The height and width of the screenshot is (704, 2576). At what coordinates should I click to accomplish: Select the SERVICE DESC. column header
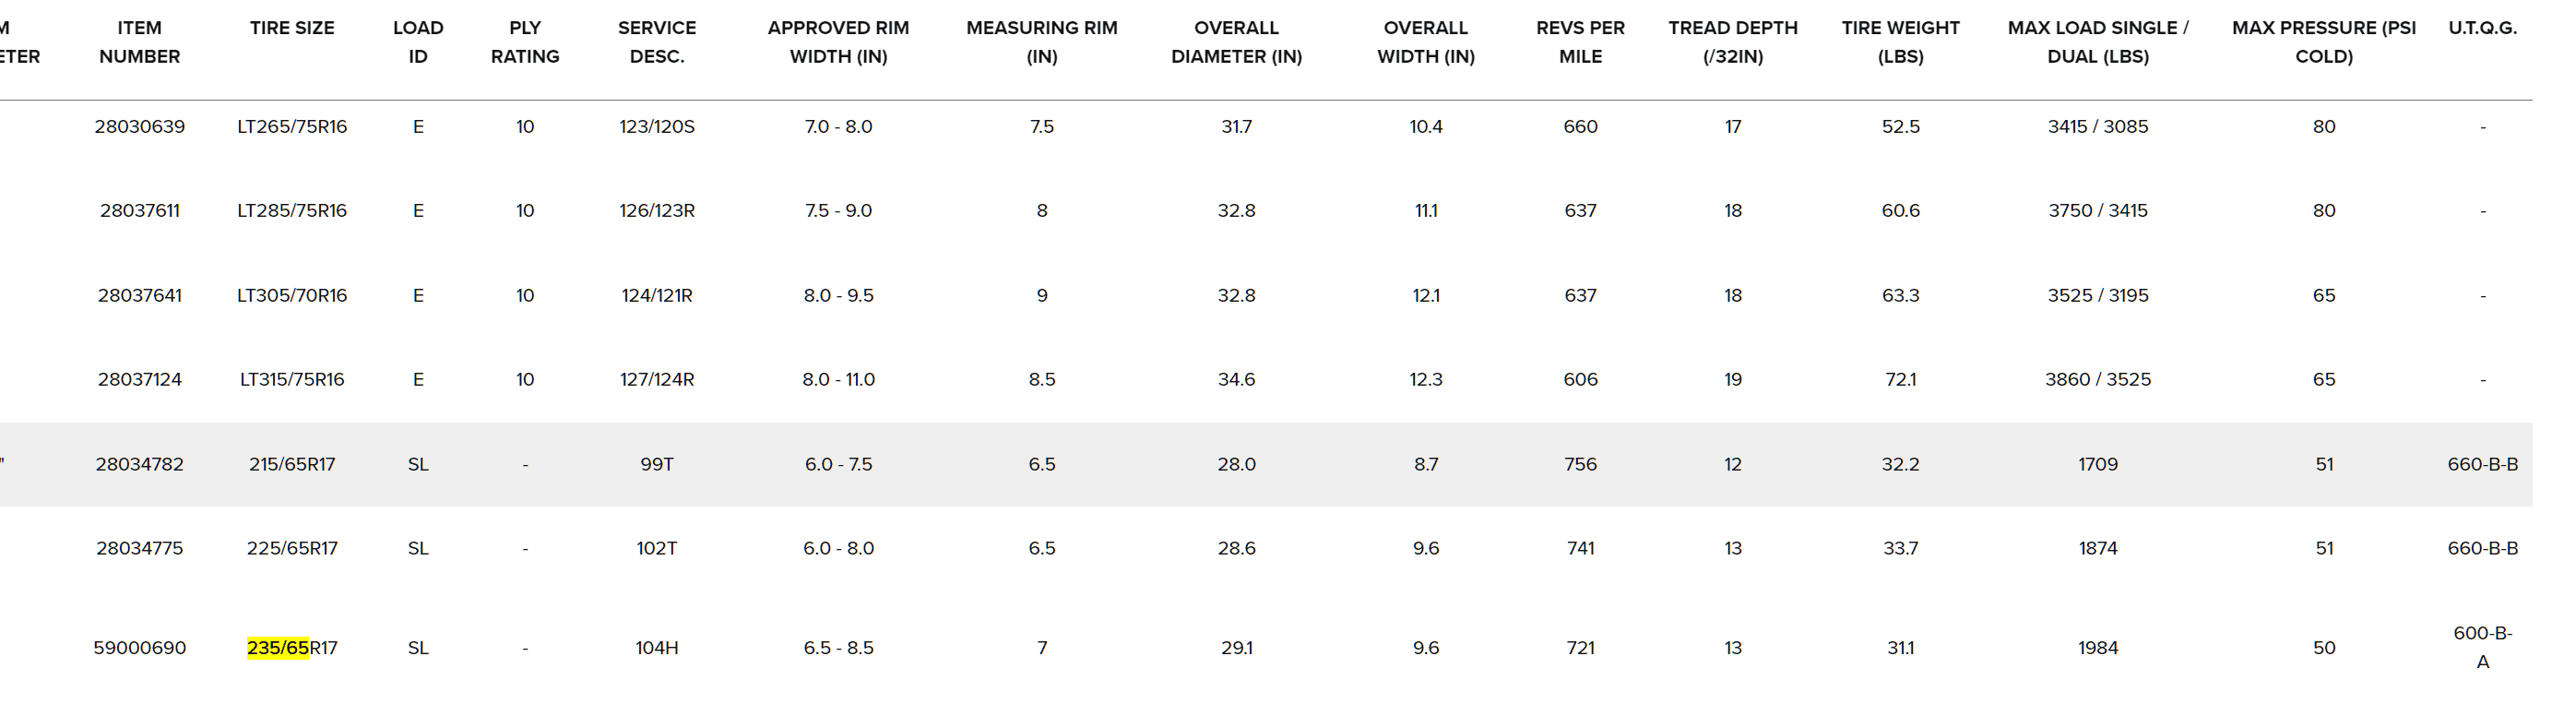(x=657, y=42)
